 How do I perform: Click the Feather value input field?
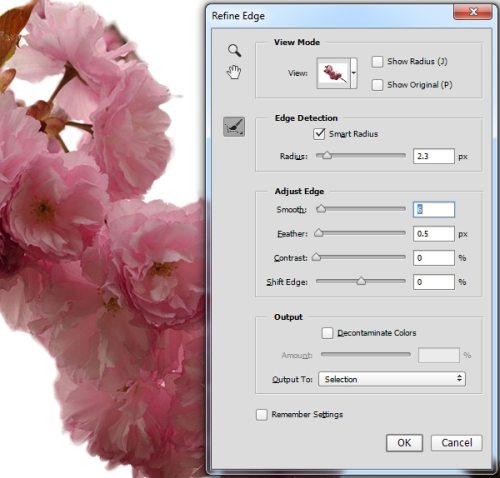[434, 234]
